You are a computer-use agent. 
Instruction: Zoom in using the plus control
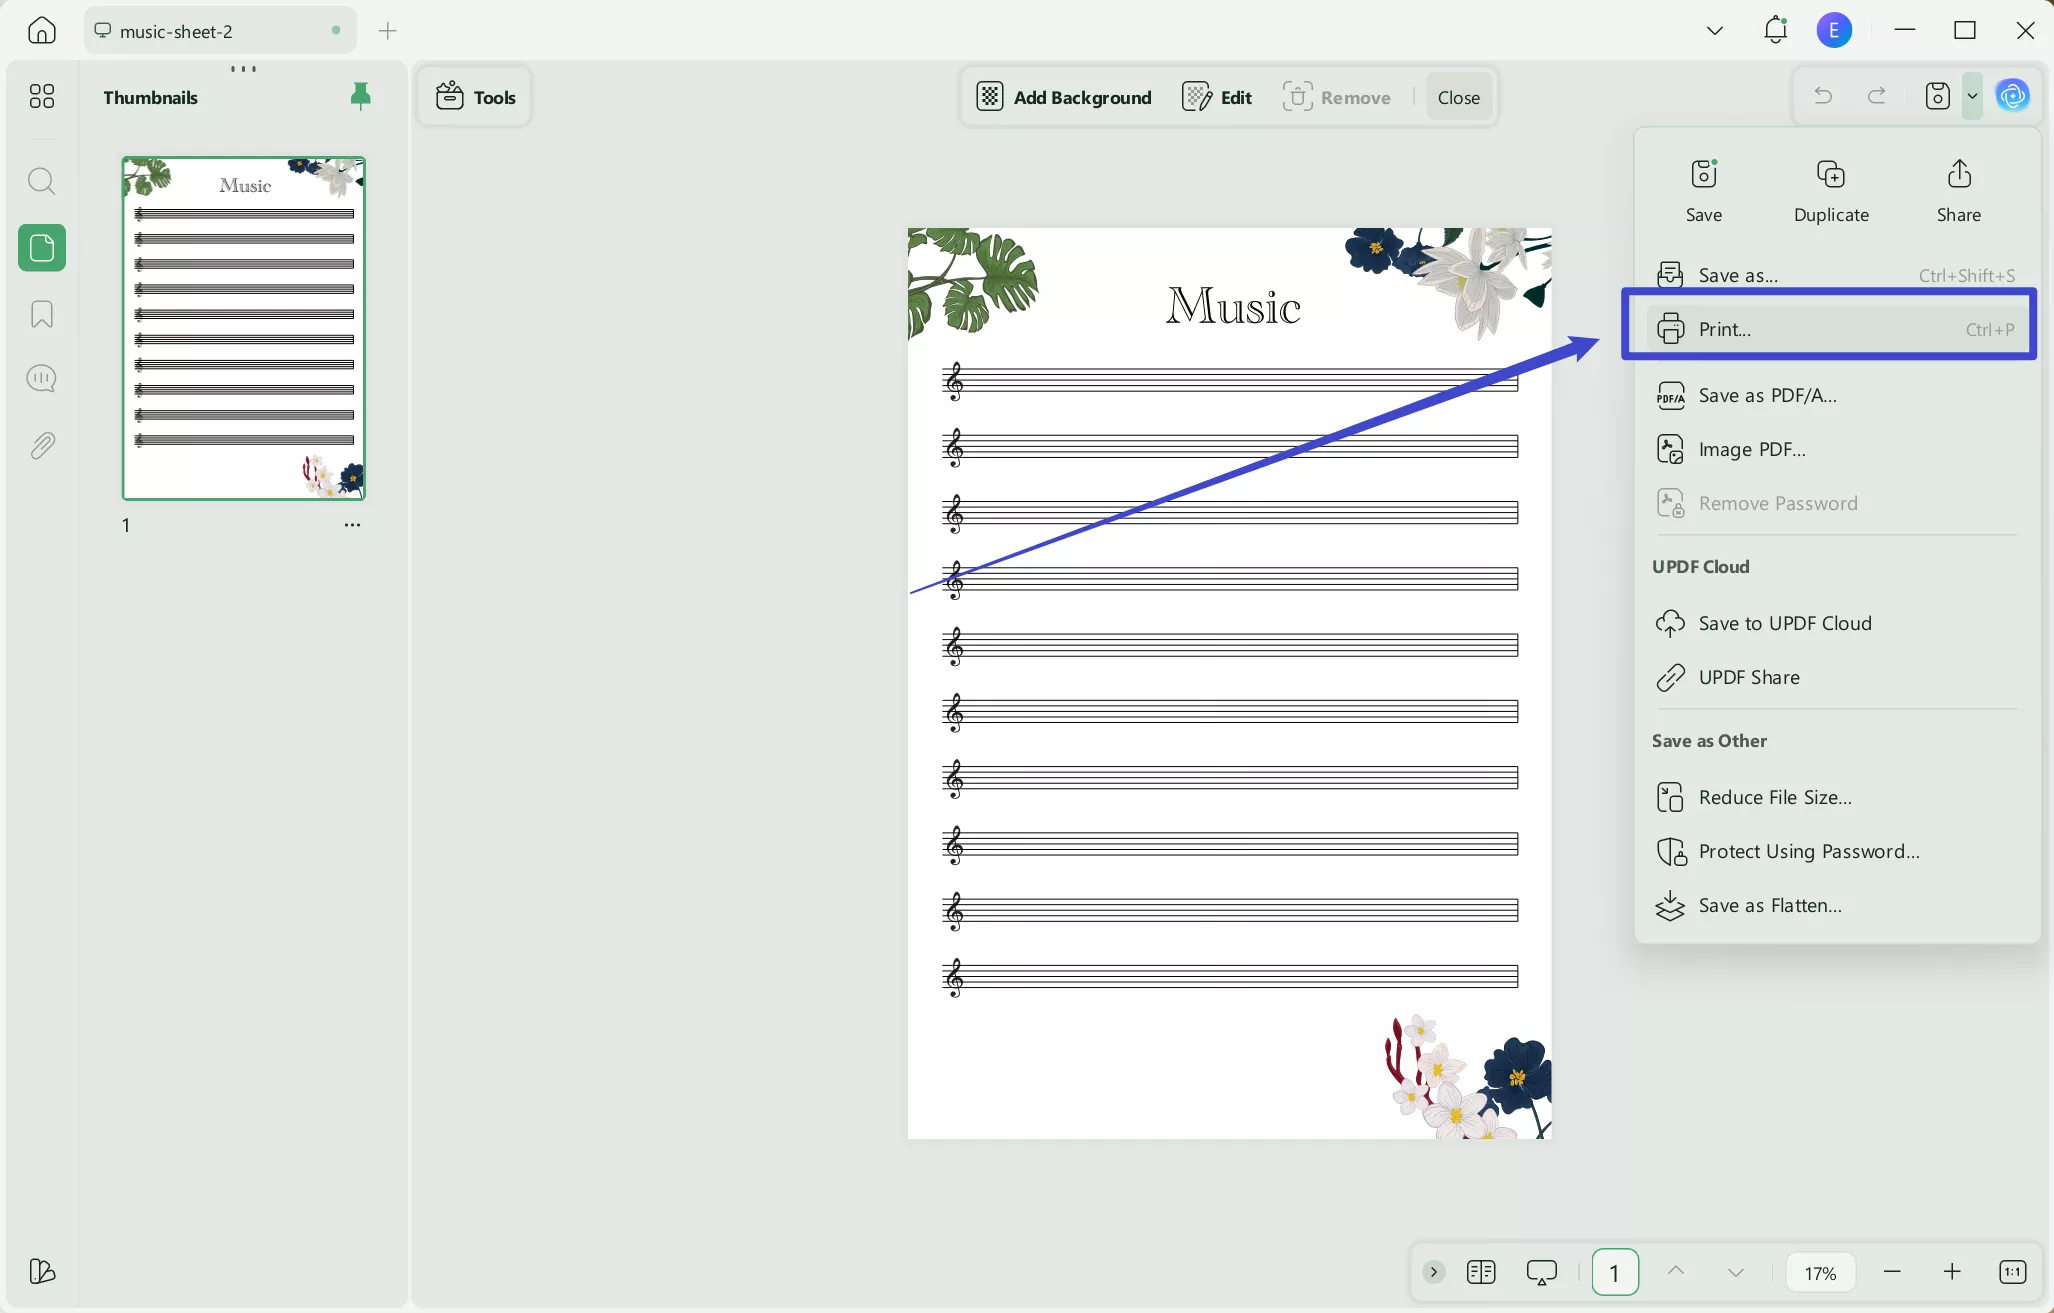tap(1952, 1272)
